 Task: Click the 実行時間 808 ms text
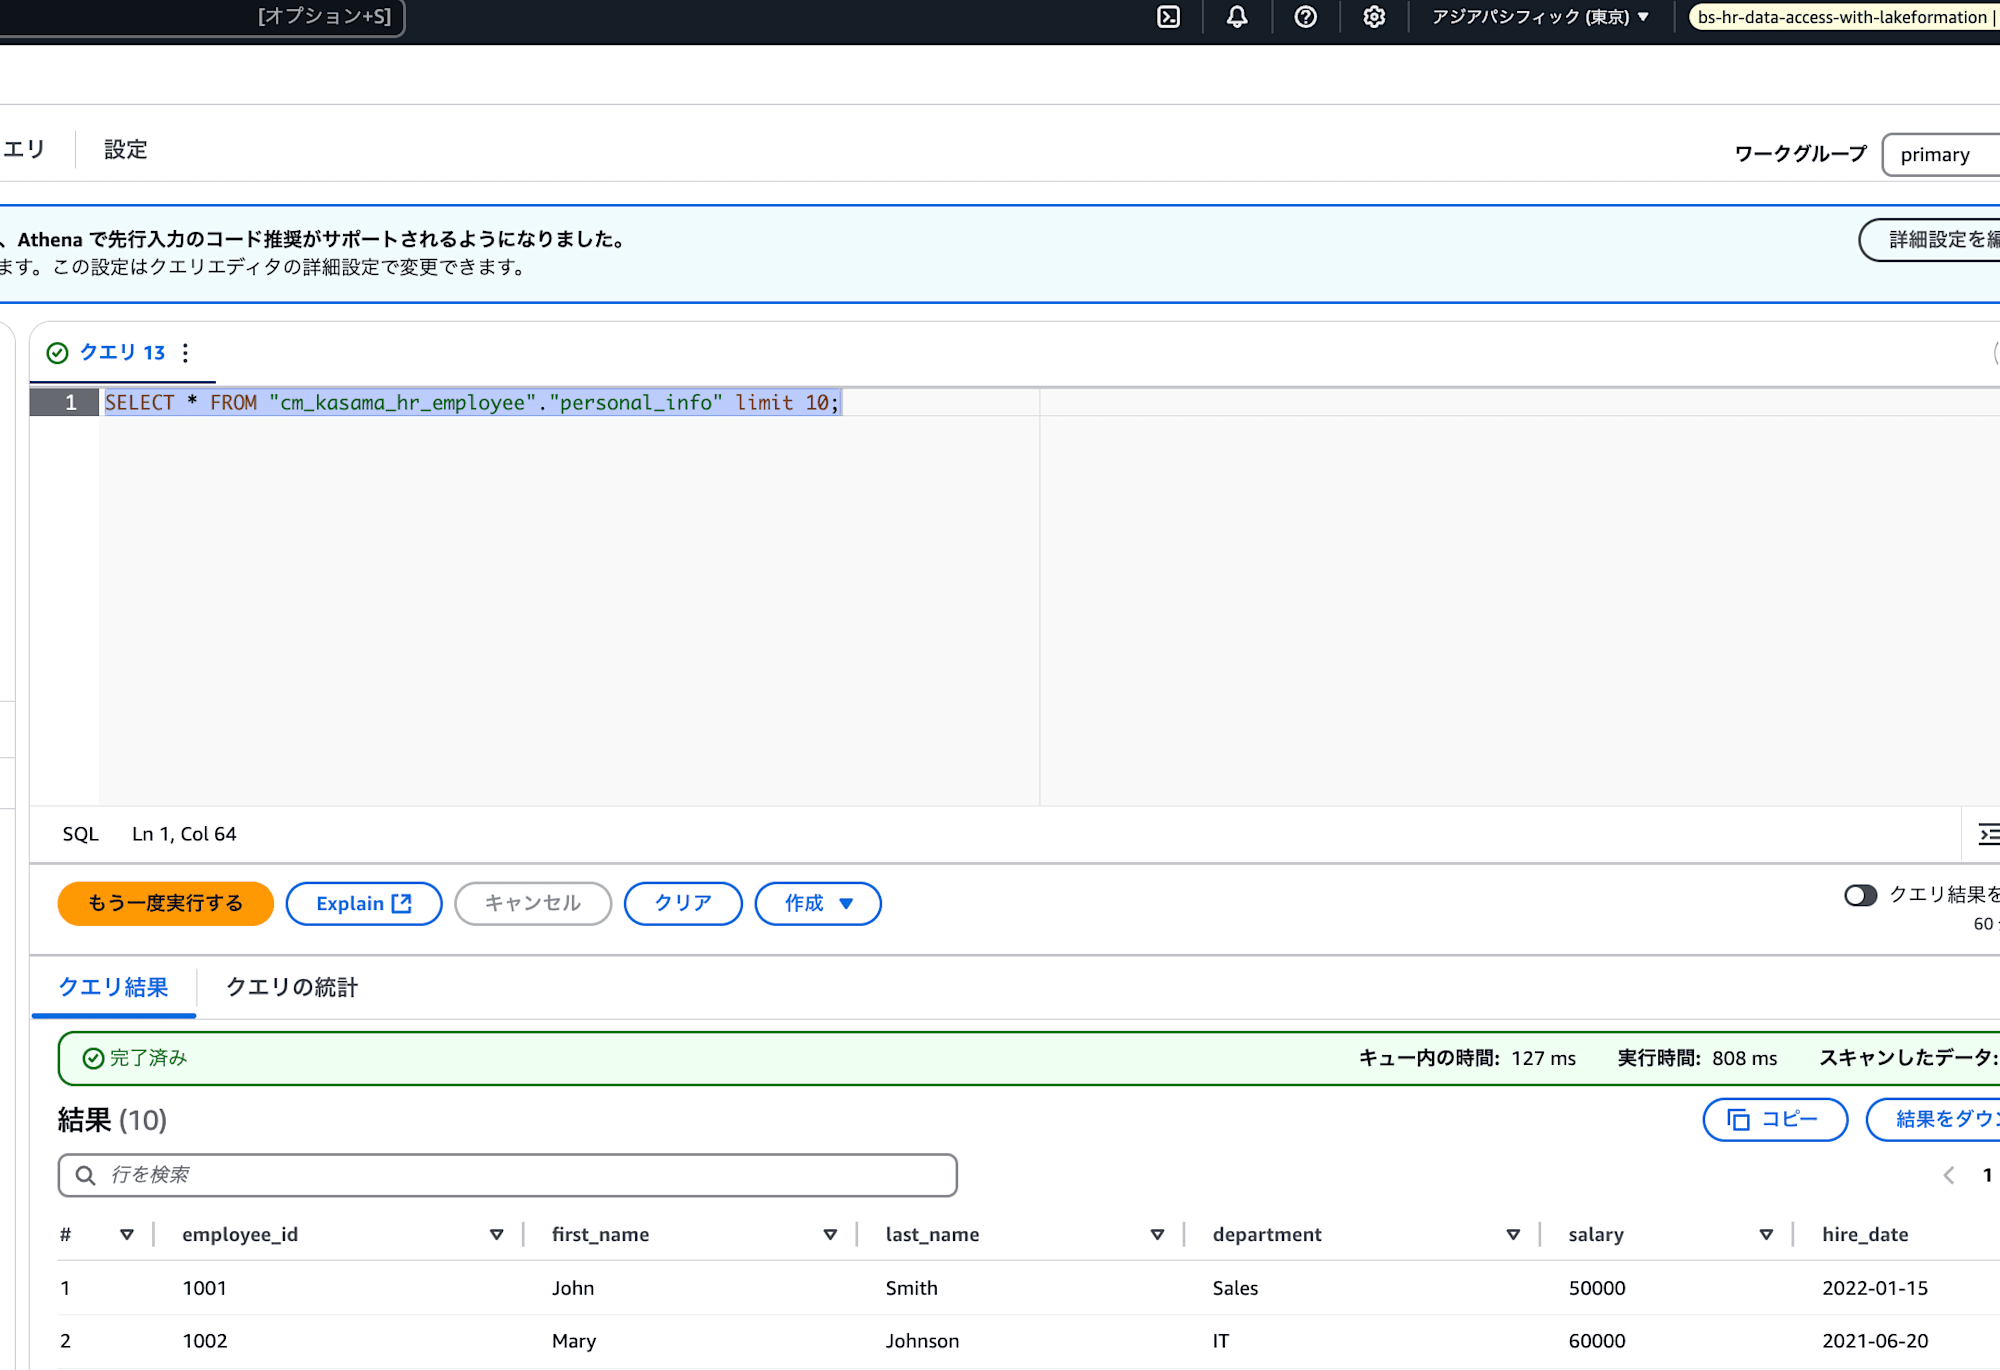(1697, 1059)
